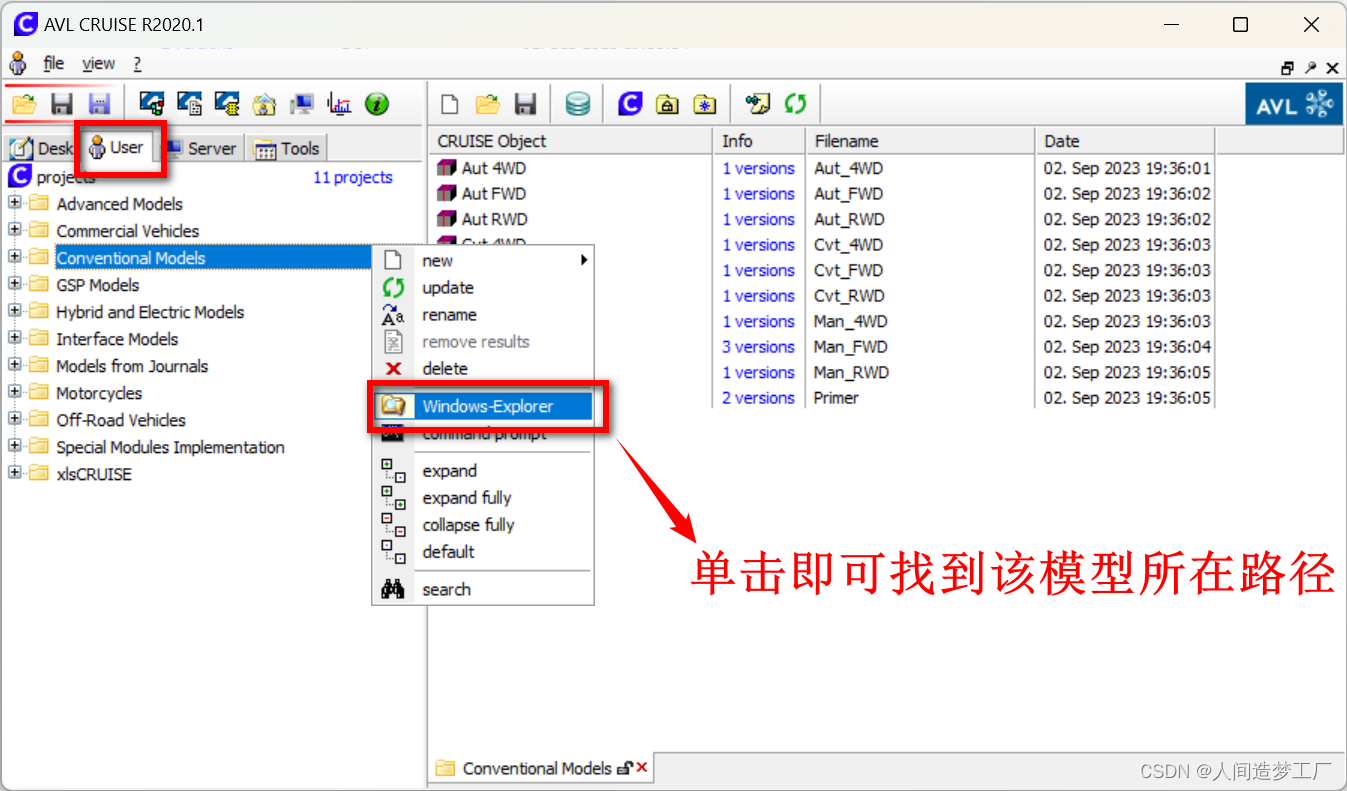Click the Aut 4WD model icon

(x=447, y=168)
